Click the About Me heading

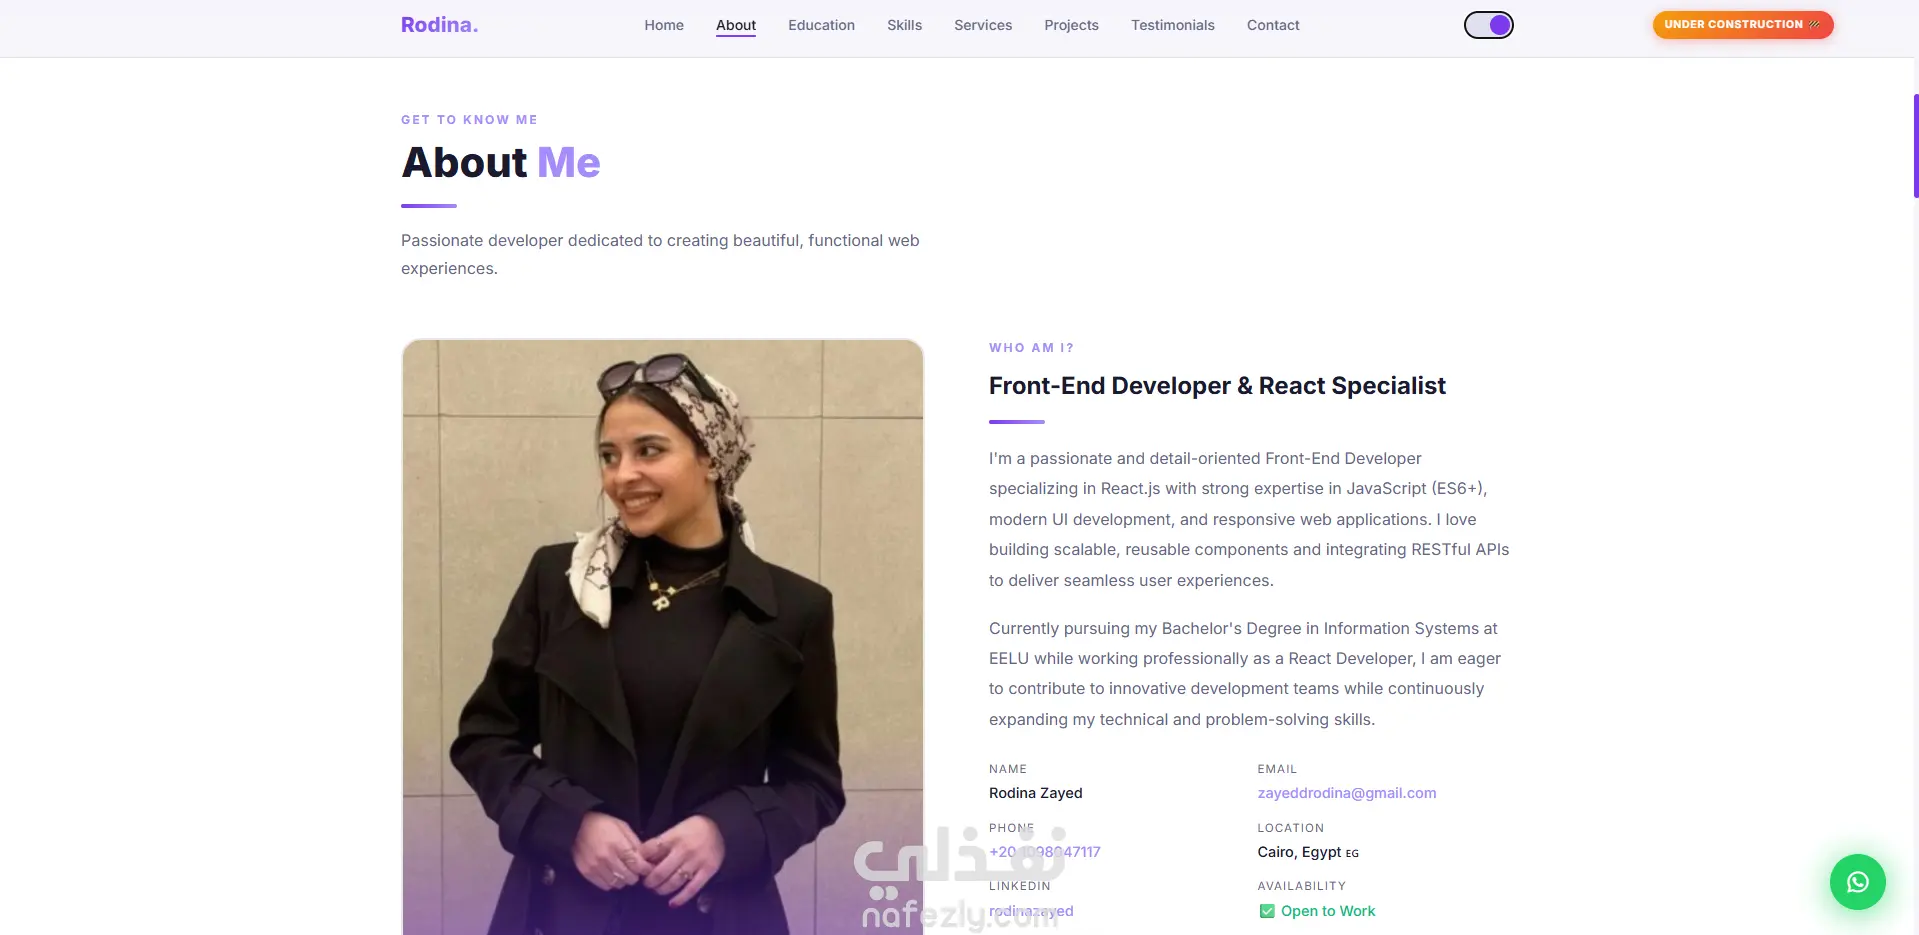501,162
